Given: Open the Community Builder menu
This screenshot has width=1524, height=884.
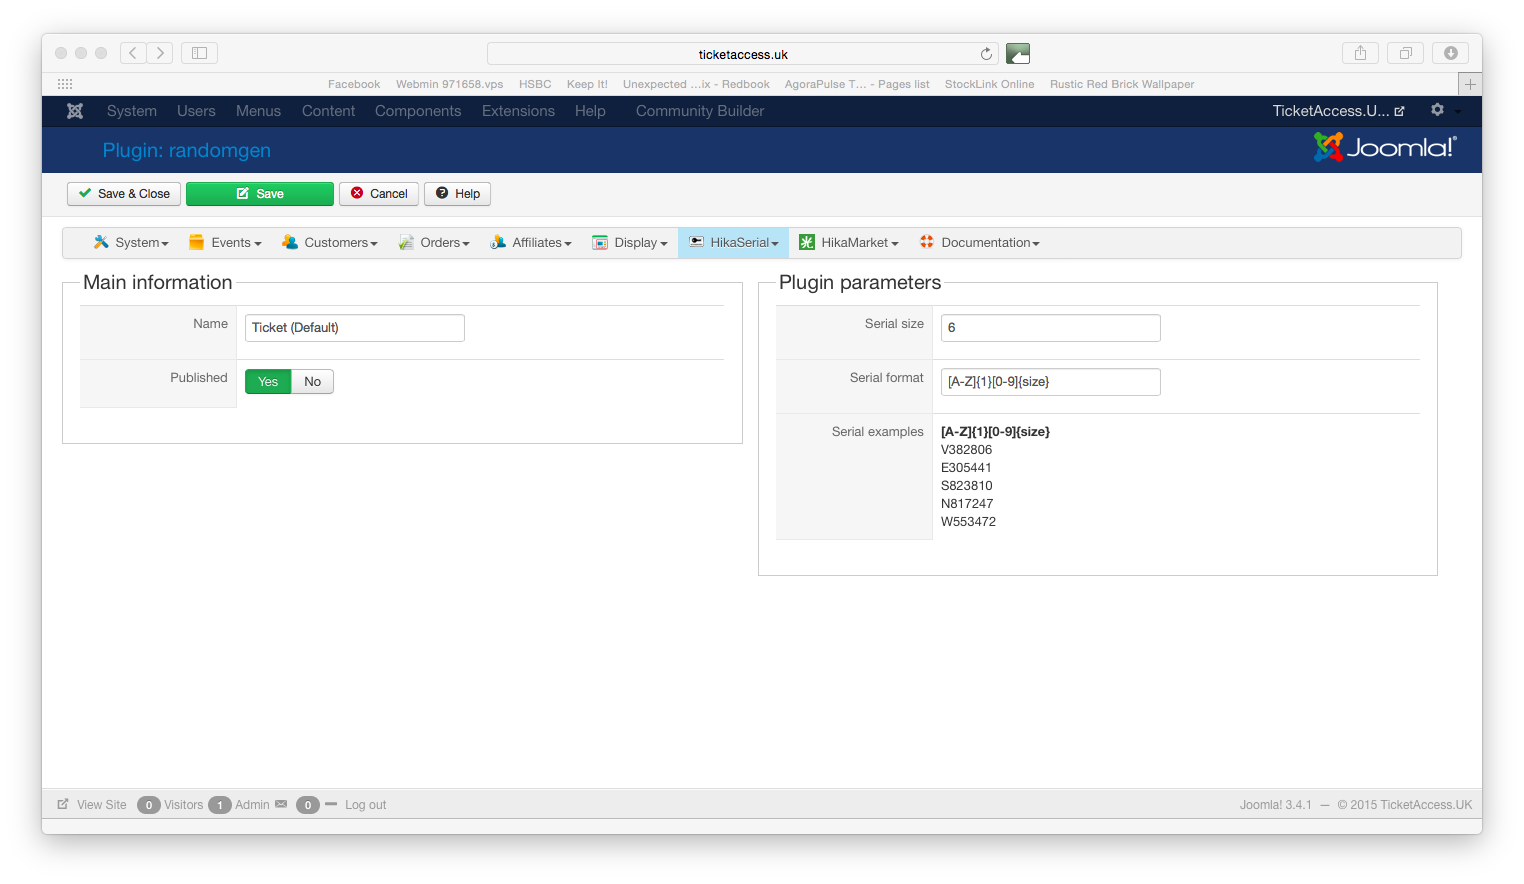Looking at the screenshot, I should [700, 111].
